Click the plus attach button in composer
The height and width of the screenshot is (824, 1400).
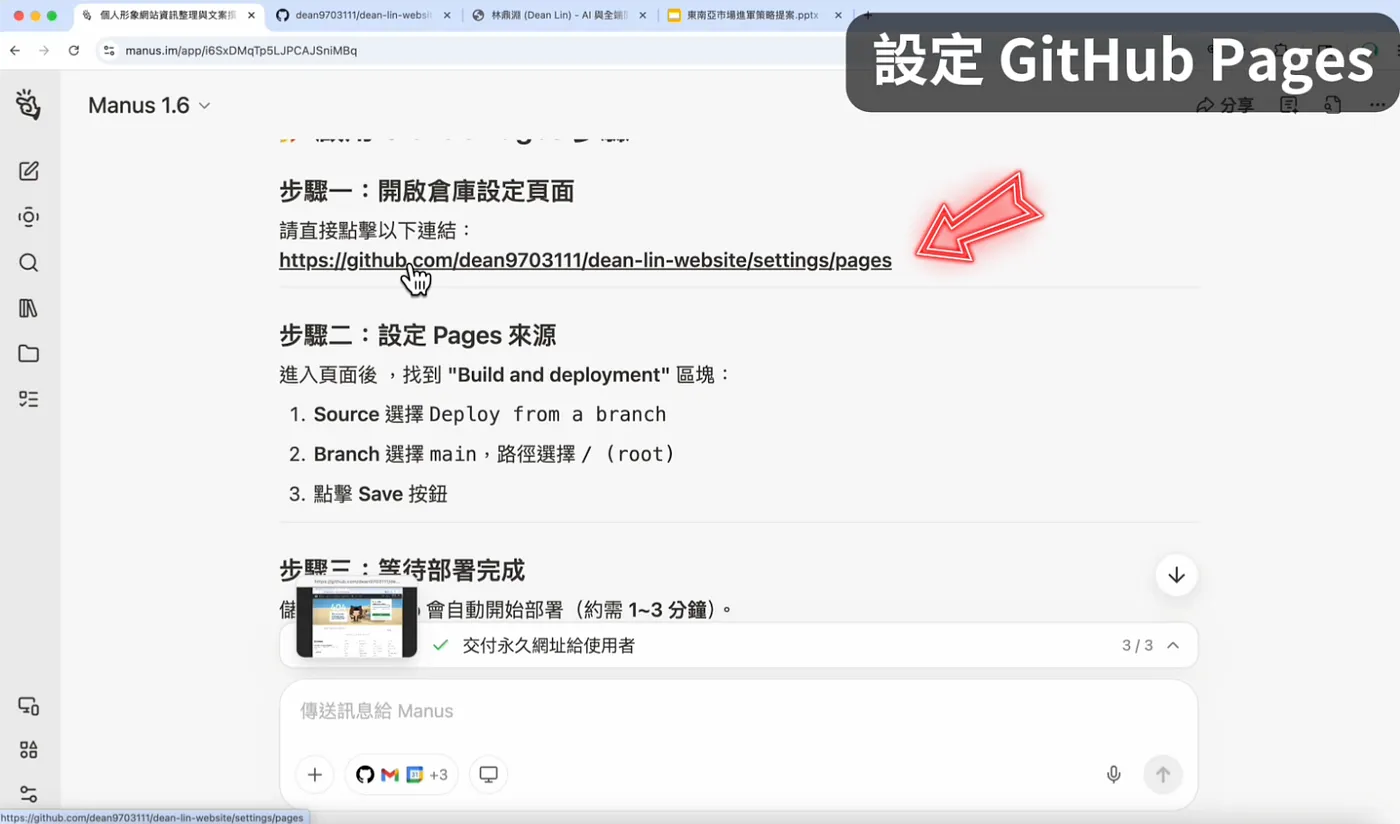[315, 774]
